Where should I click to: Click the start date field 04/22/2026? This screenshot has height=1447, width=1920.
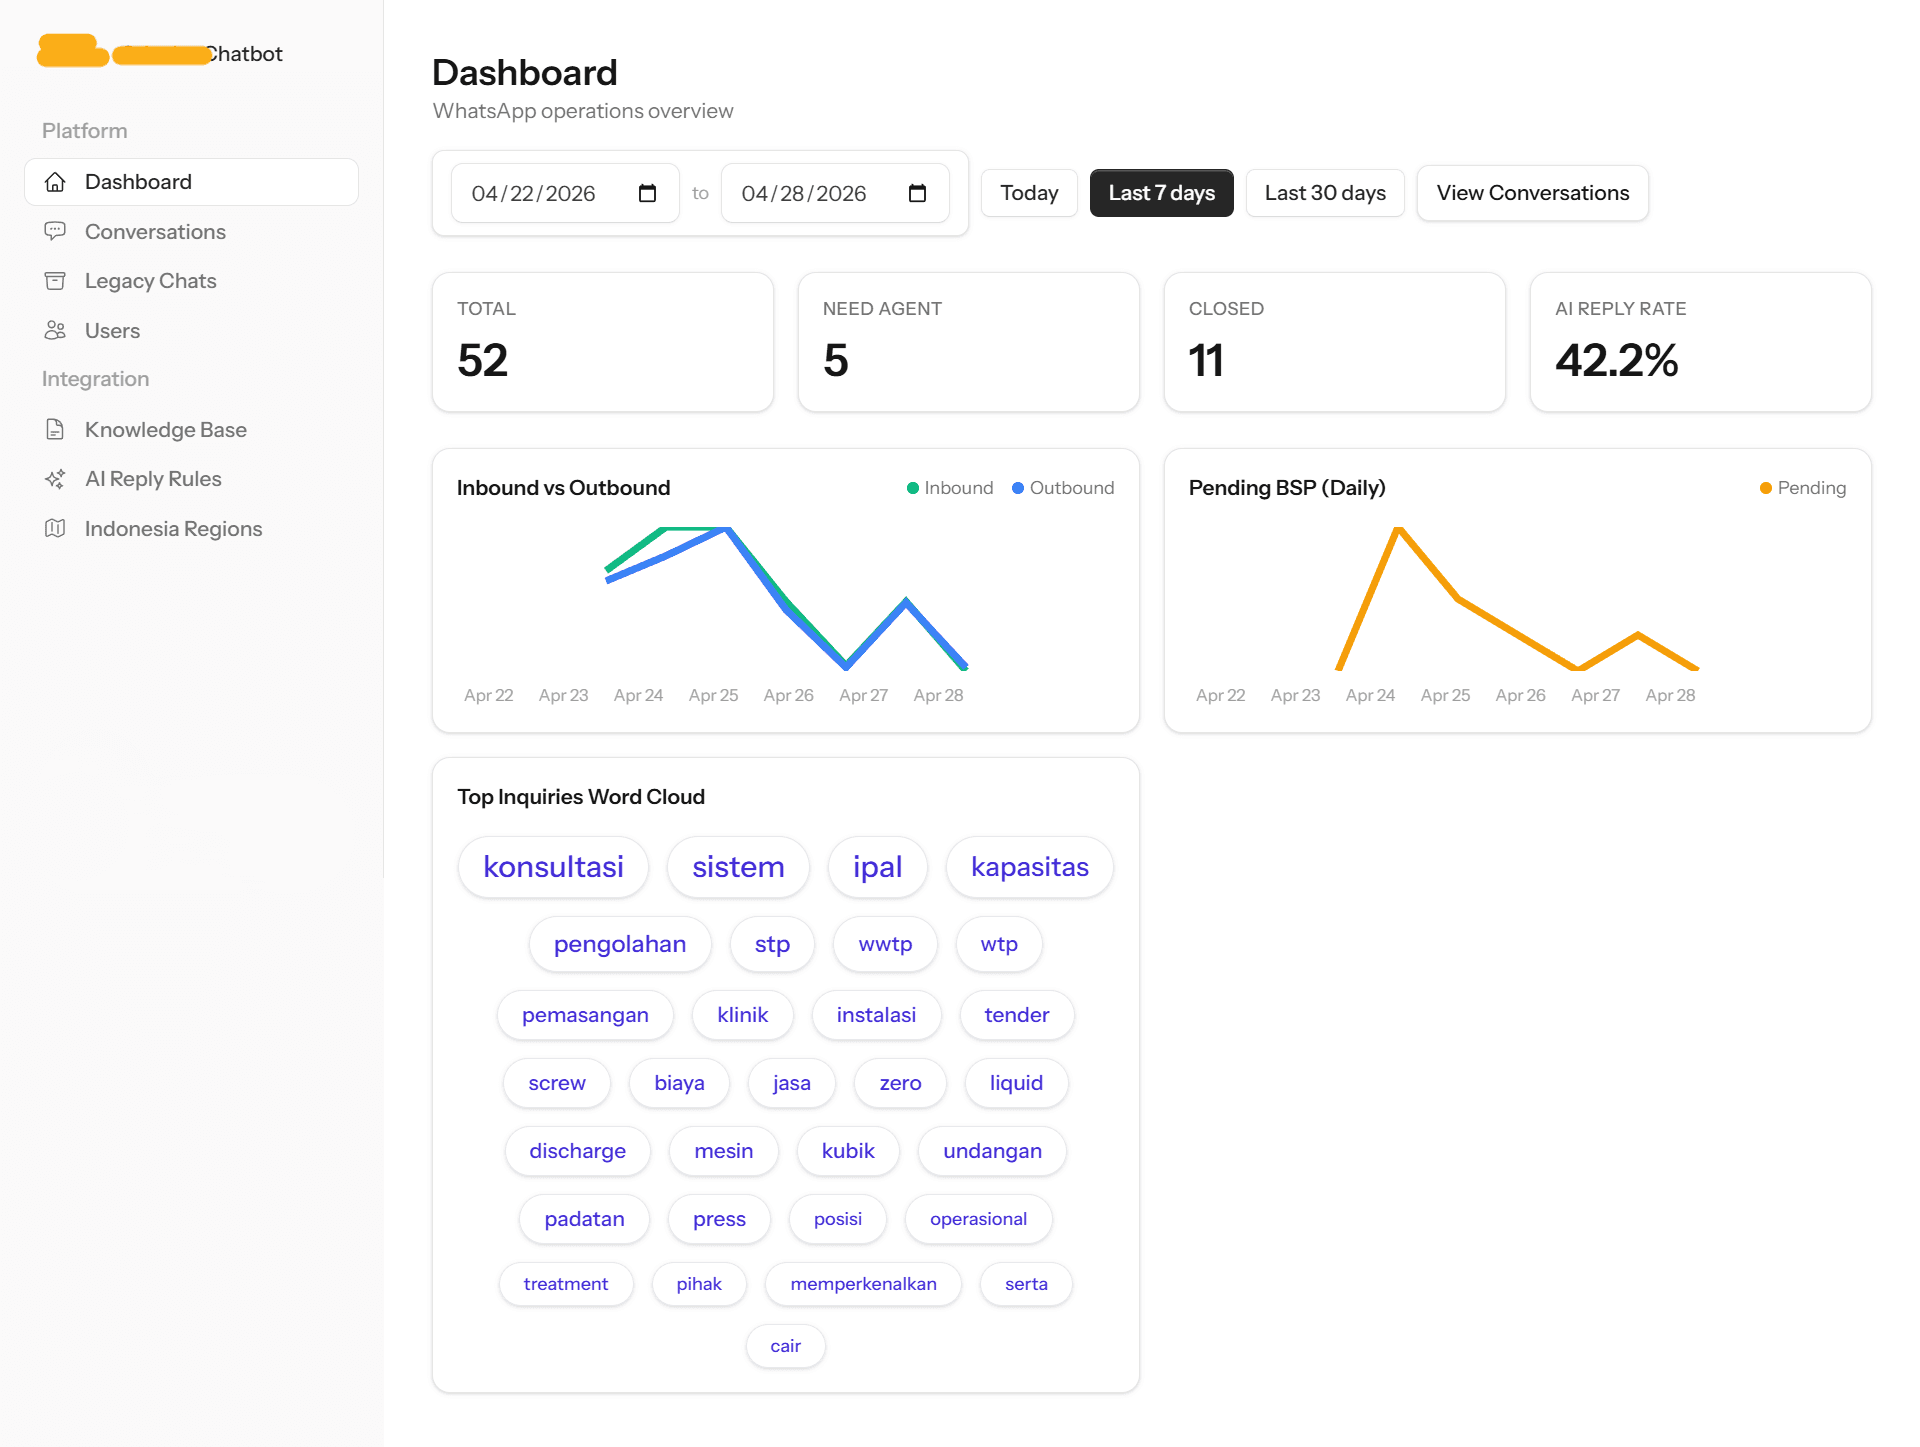pyautogui.click(x=533, y=193)
